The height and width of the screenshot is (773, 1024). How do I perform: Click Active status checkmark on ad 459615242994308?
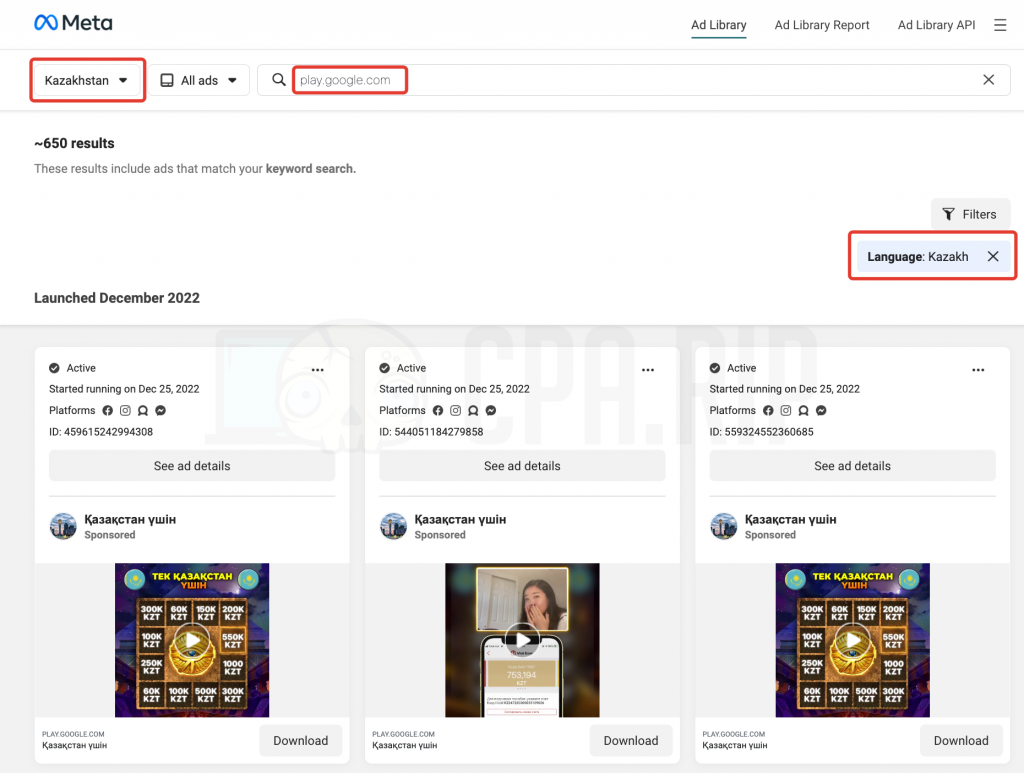[x=54, y=368]
